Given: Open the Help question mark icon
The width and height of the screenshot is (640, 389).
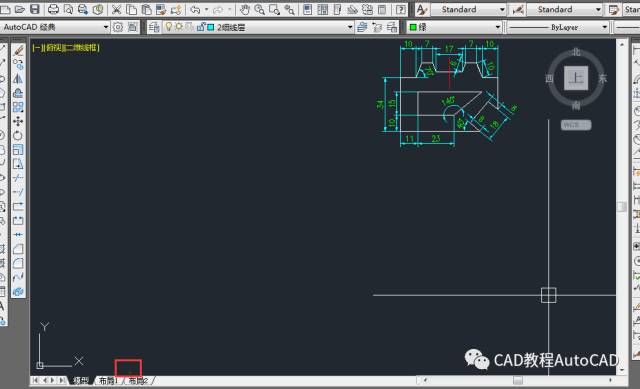Looking at the screenshot, I should pos(401,9).
